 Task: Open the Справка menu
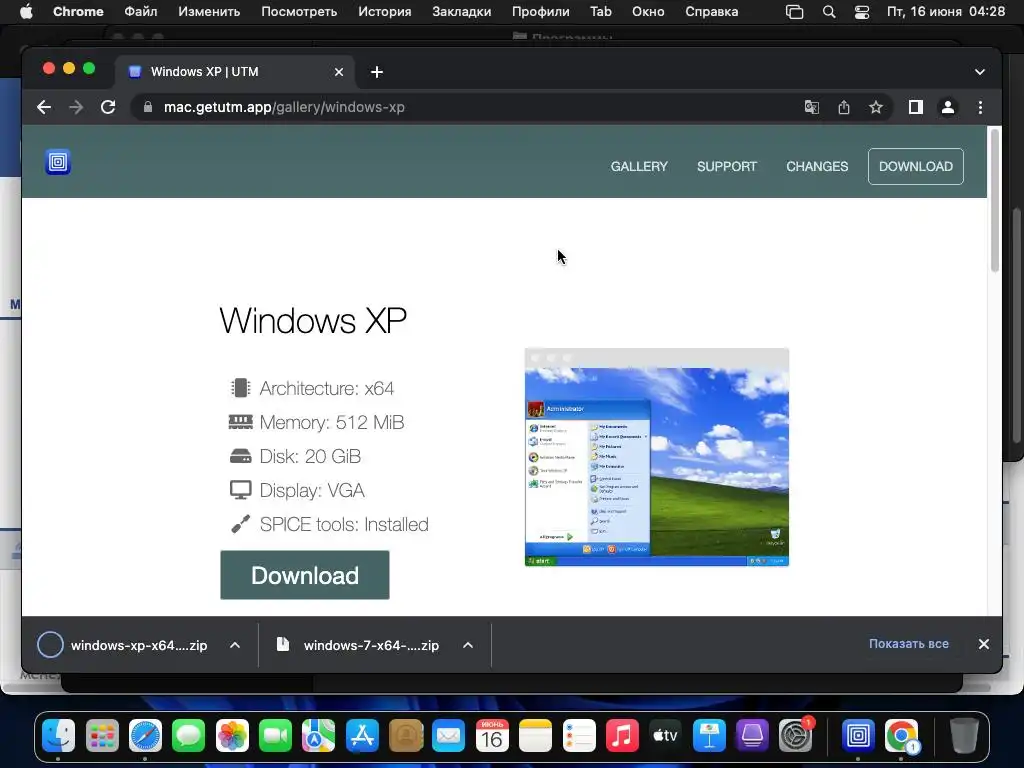[x=711, y=12]
